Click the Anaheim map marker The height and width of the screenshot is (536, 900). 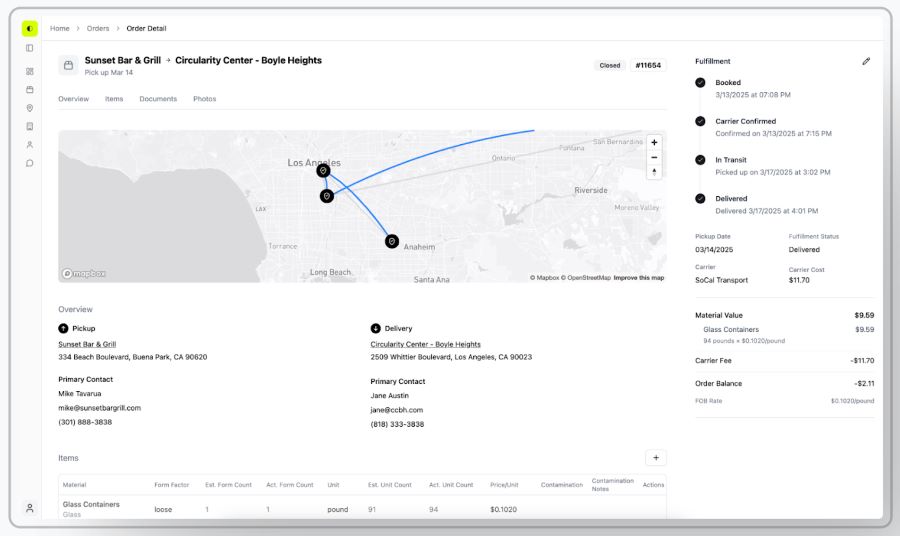point(392,241)
